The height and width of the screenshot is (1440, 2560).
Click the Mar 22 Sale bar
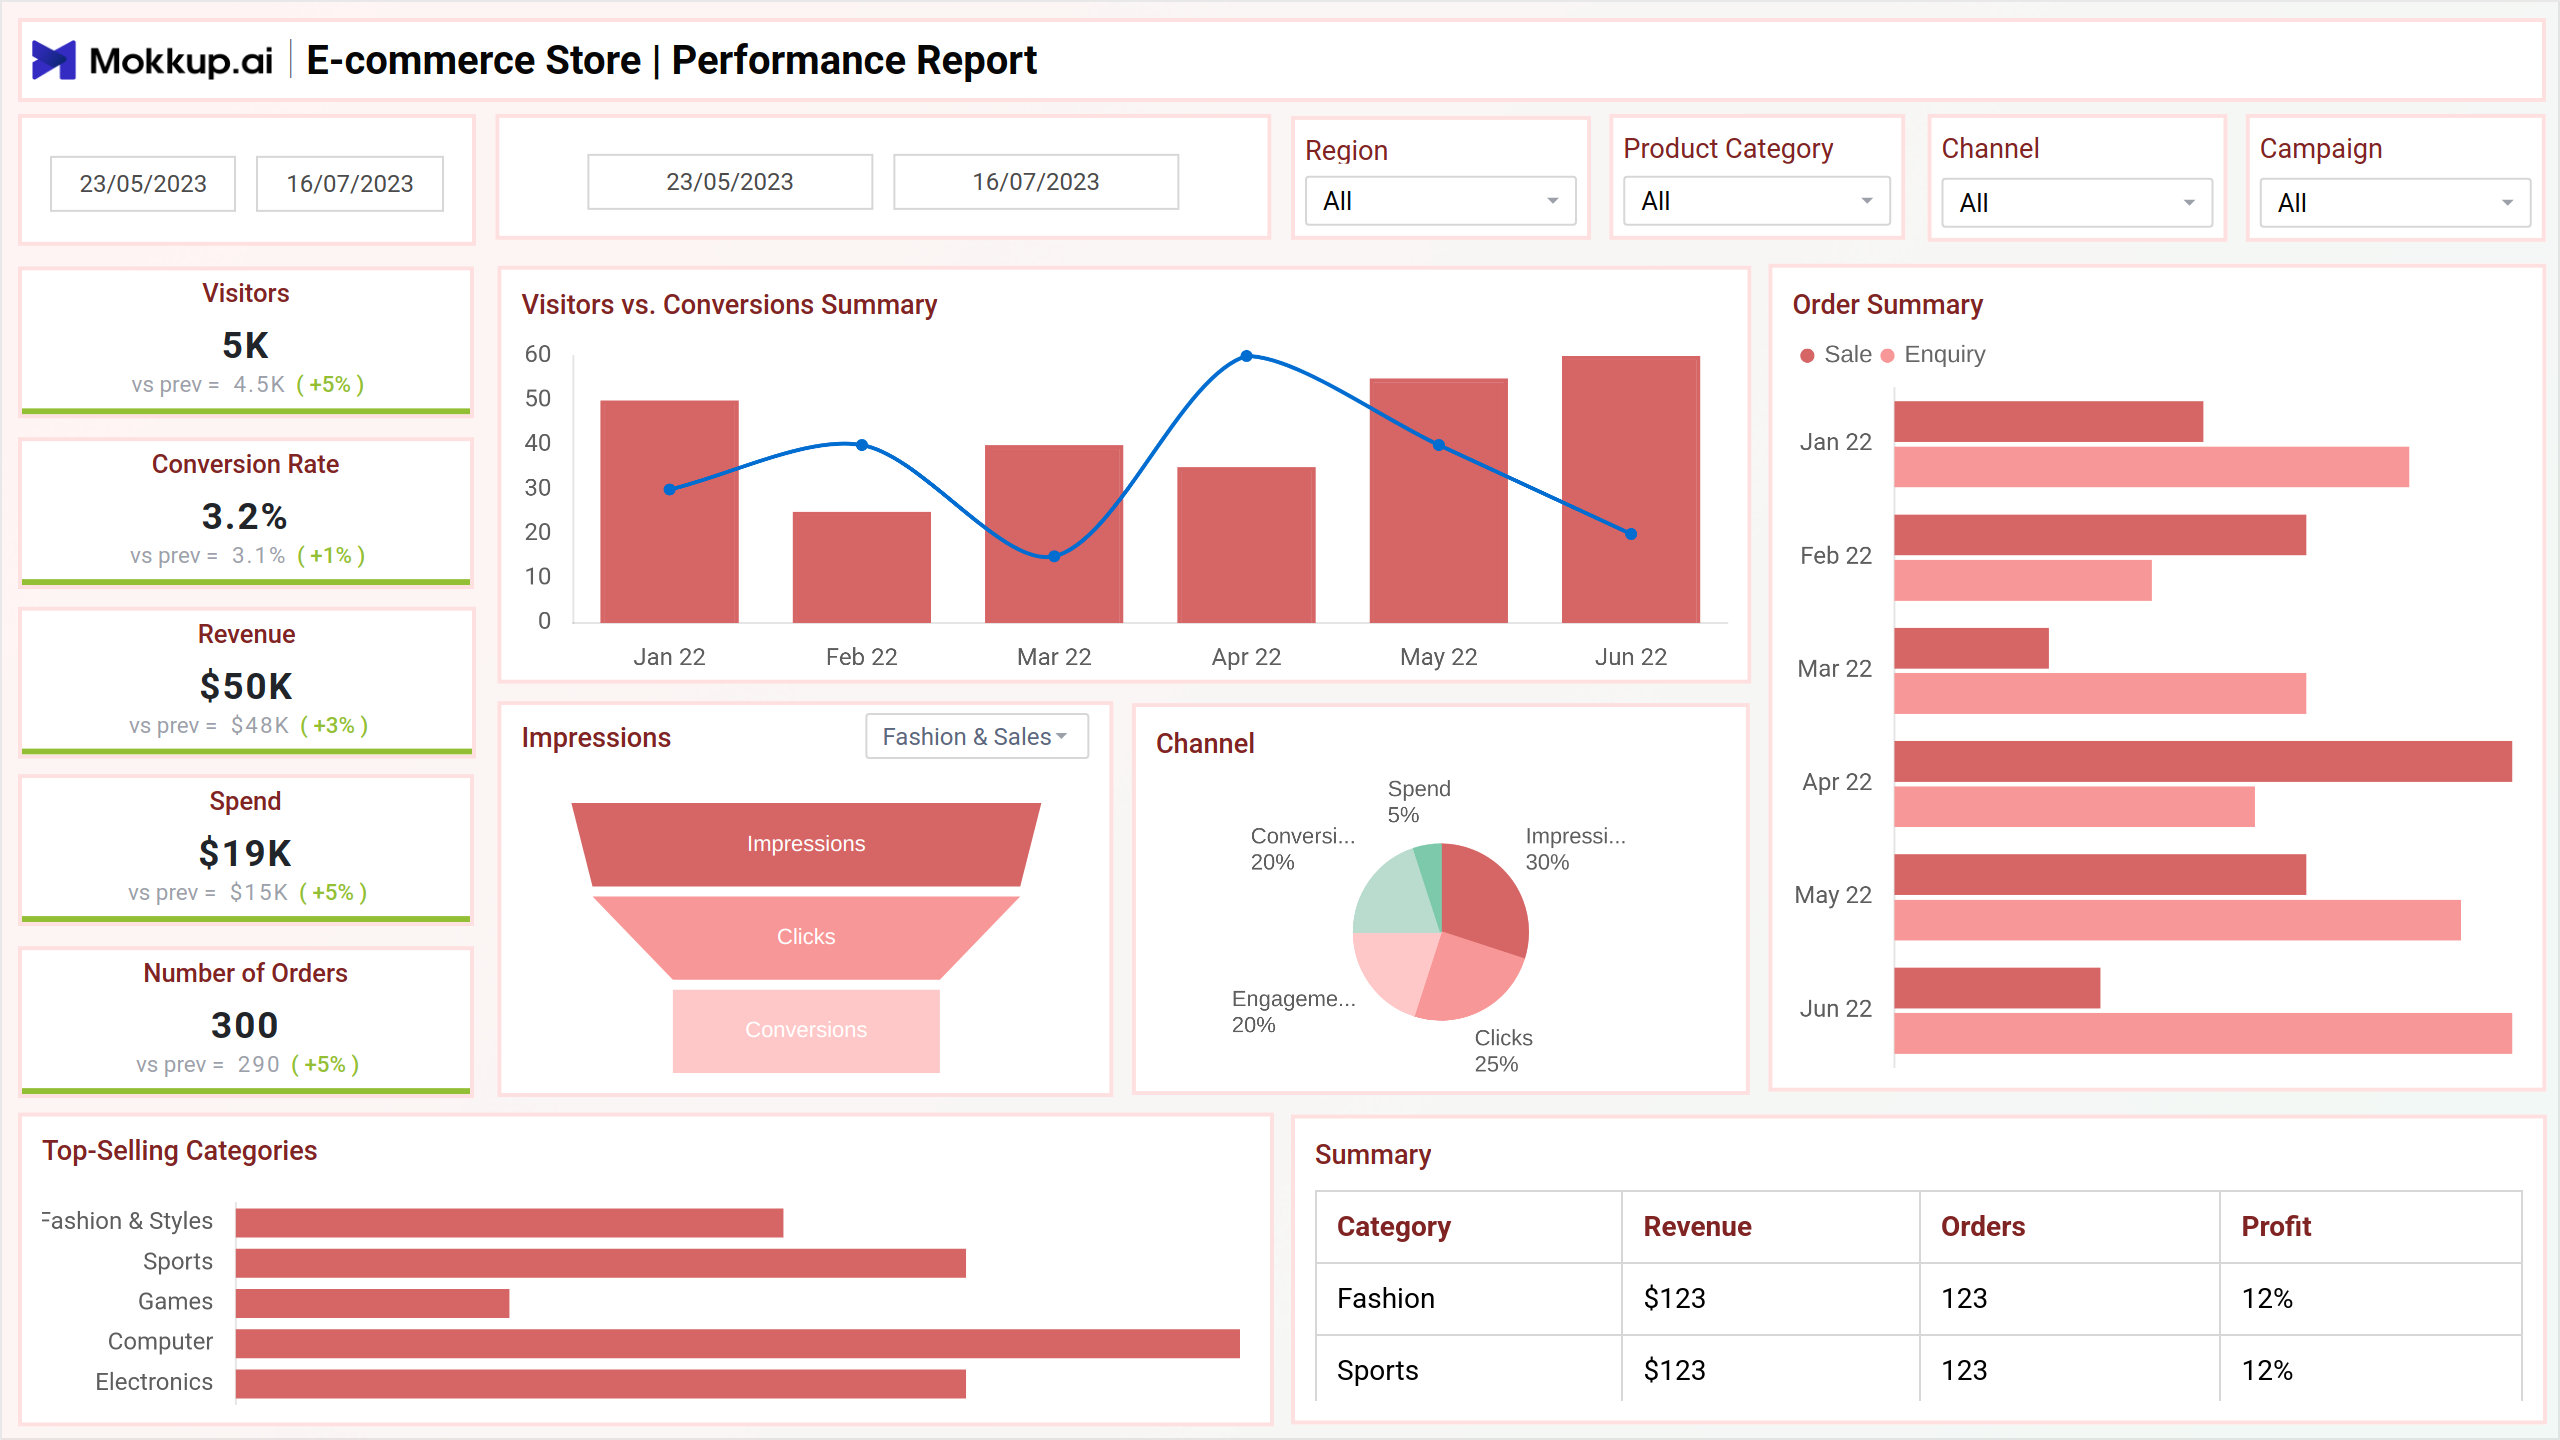1971,648
